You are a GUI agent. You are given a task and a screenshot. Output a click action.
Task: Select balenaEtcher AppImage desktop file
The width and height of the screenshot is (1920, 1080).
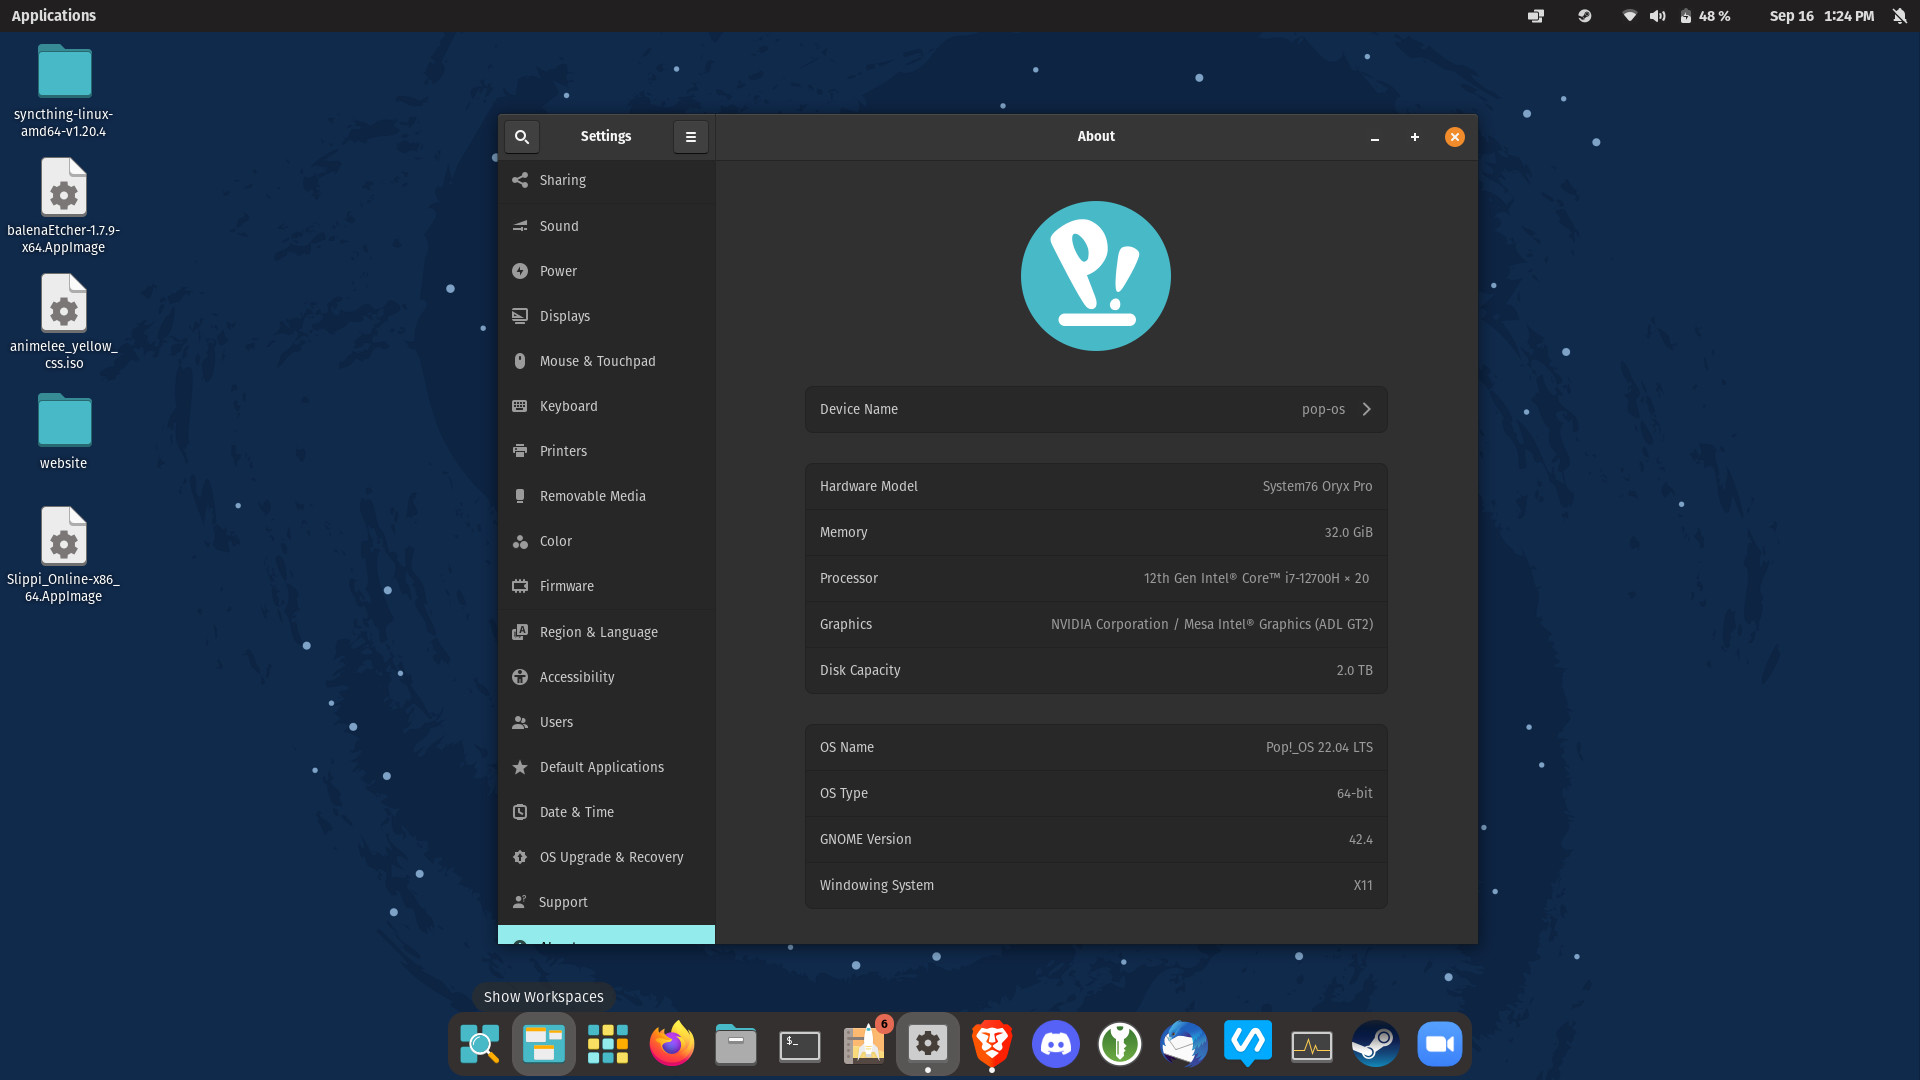pos(64,206)
